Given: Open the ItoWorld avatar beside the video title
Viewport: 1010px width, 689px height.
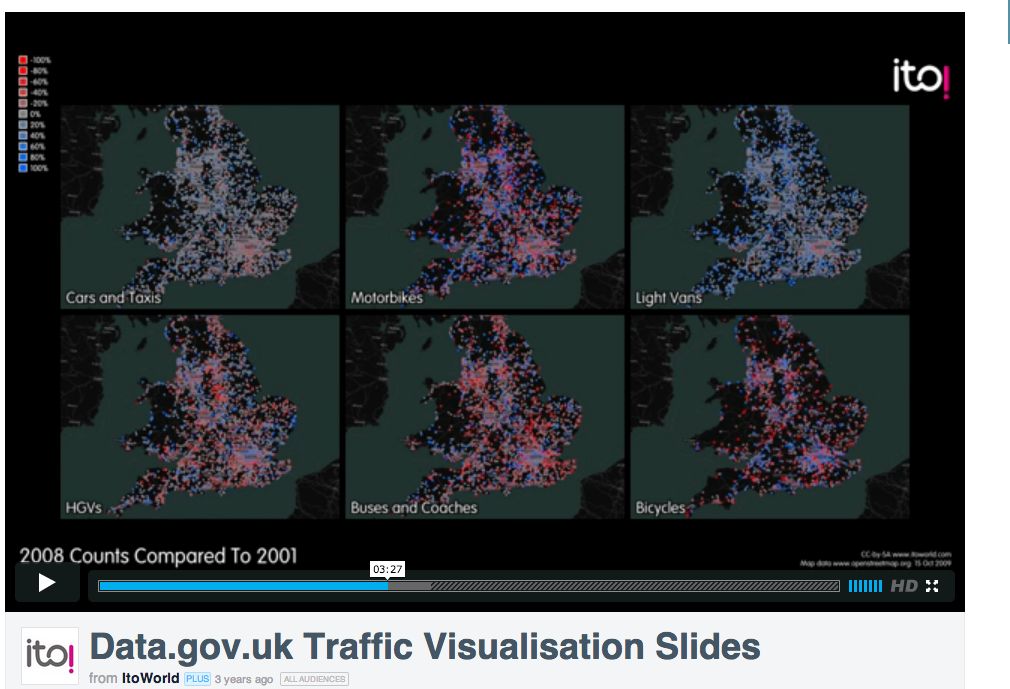Looking at the screenshot, I should [x=50, y=655].
